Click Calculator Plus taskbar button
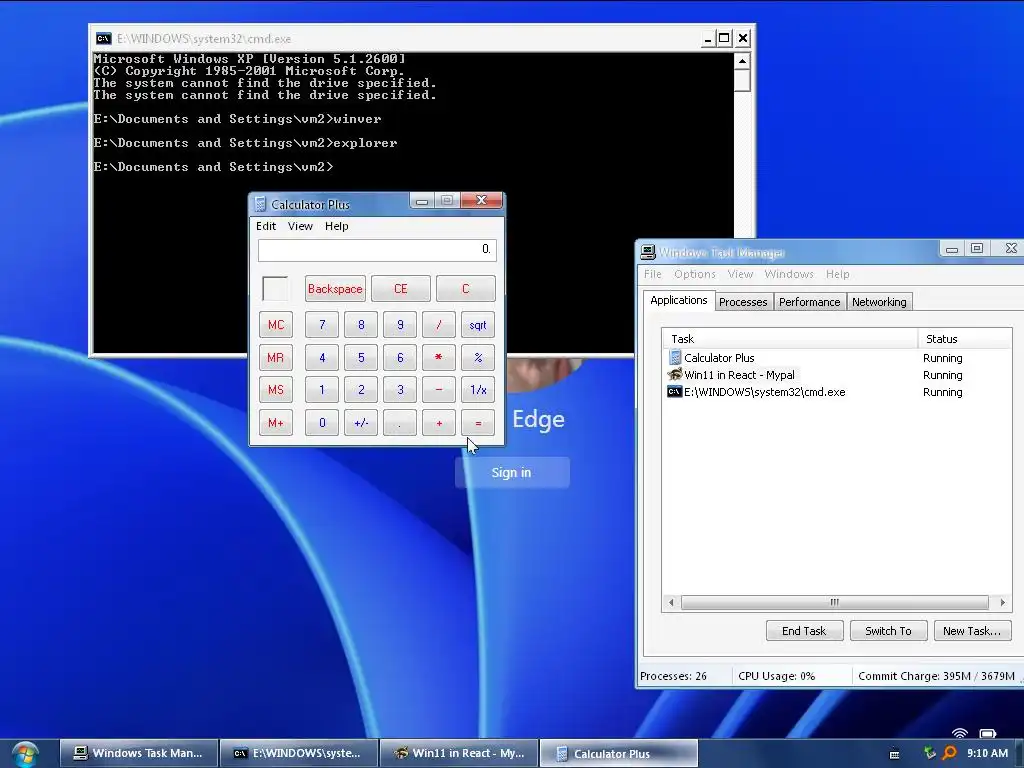The height and width of the screenshot is (768, 1024). pos(619,753)
